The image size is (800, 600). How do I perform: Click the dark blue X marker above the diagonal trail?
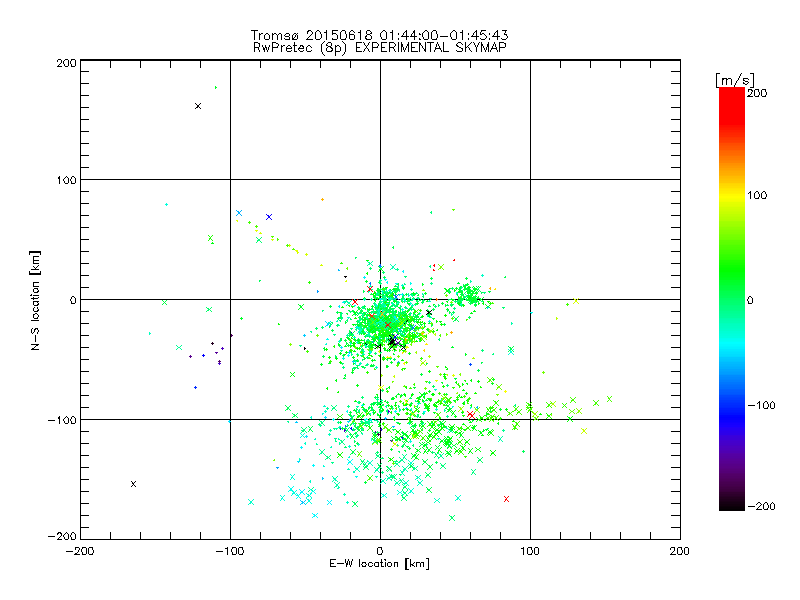click(269, 217)
